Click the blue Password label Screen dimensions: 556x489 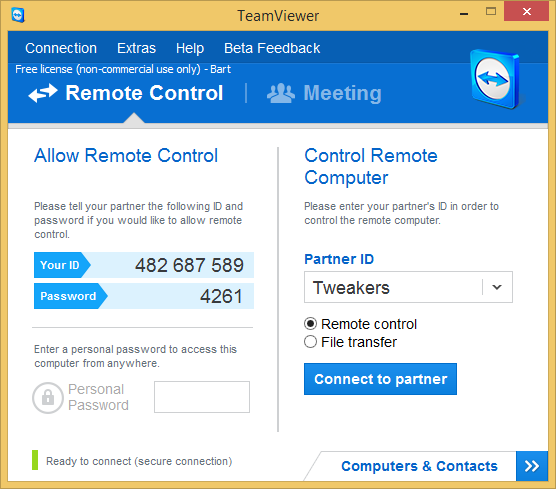point(71,296)
